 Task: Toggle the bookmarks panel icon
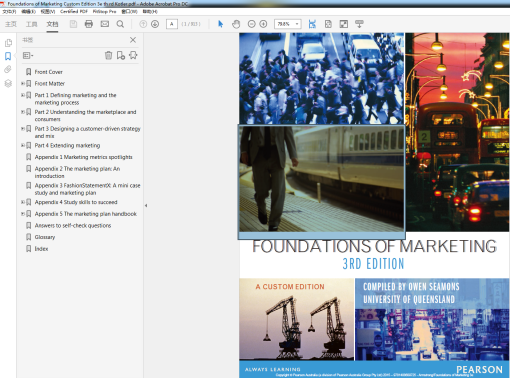(8, 56)
